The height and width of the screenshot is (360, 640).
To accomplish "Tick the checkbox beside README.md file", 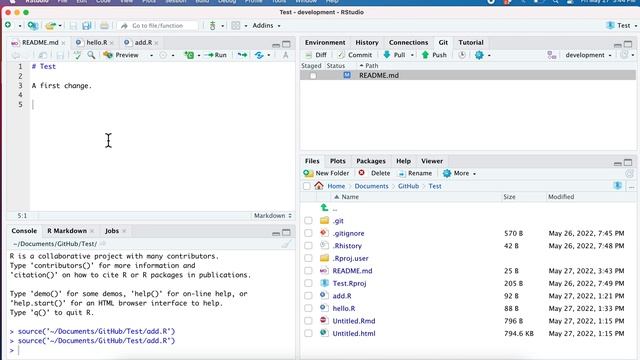I will 308,271.
